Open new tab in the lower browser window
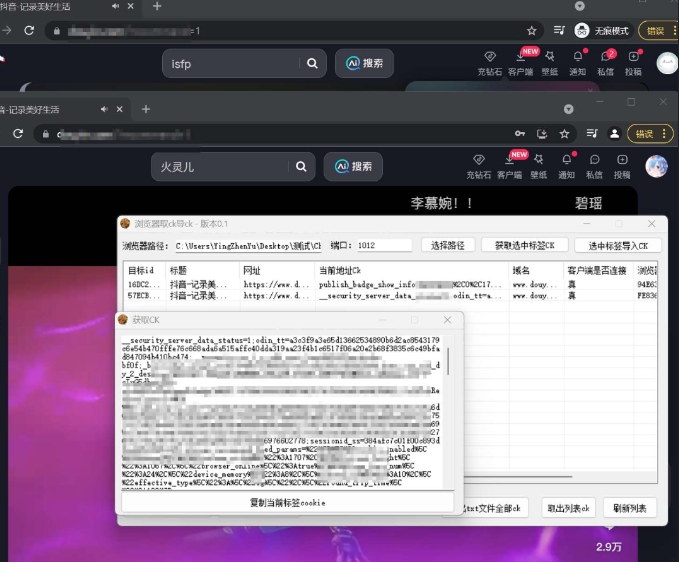Screen dimensions: 679x562 (x=146, y=108)
